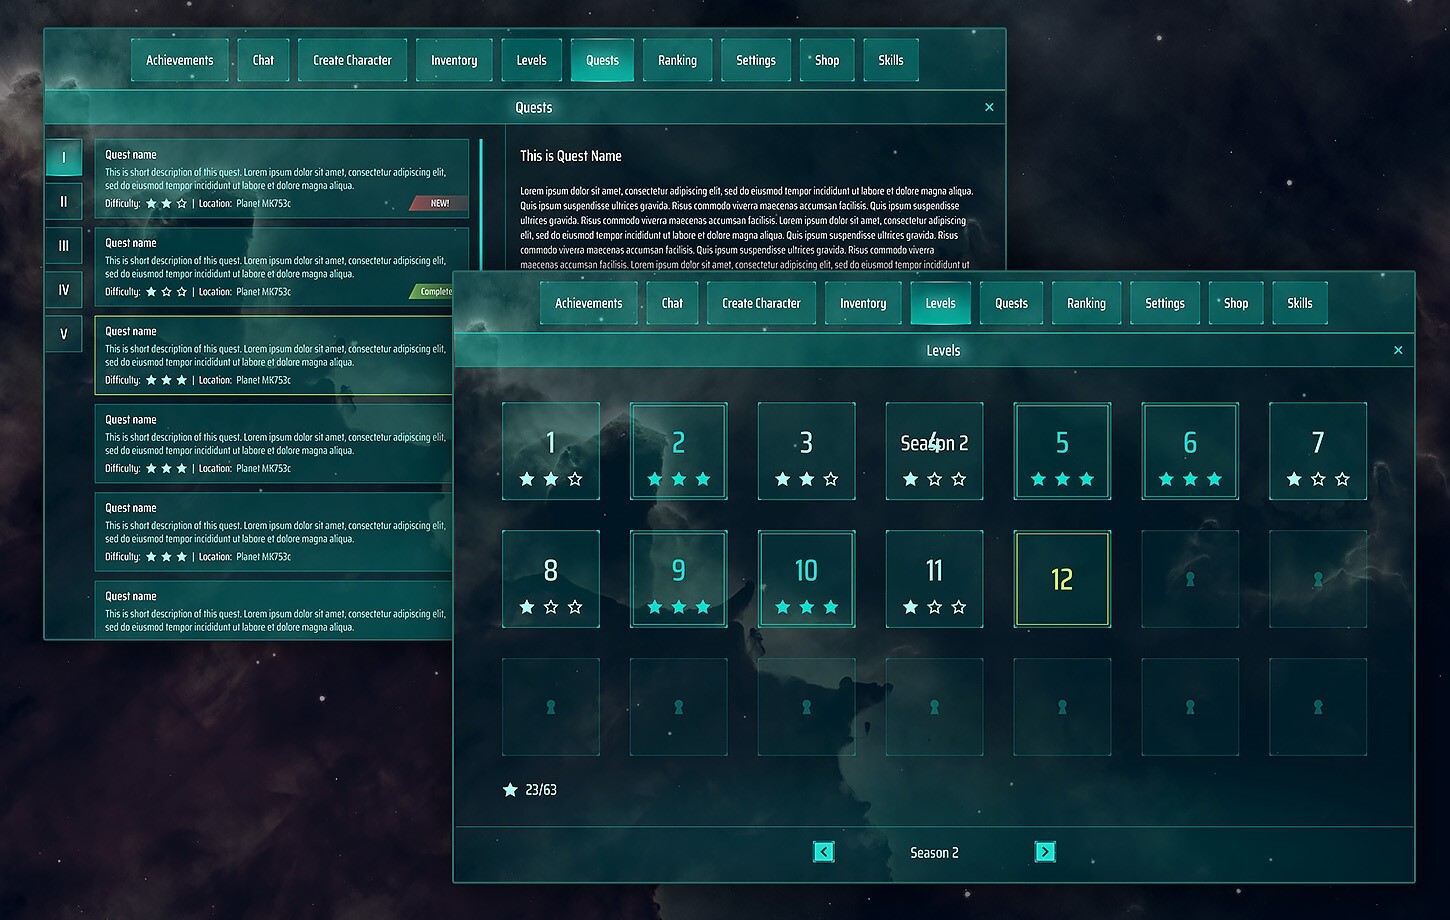Click the NEW badge on the first quest
This screenshot has height=920, width=1450.
[x=436, y=203]
